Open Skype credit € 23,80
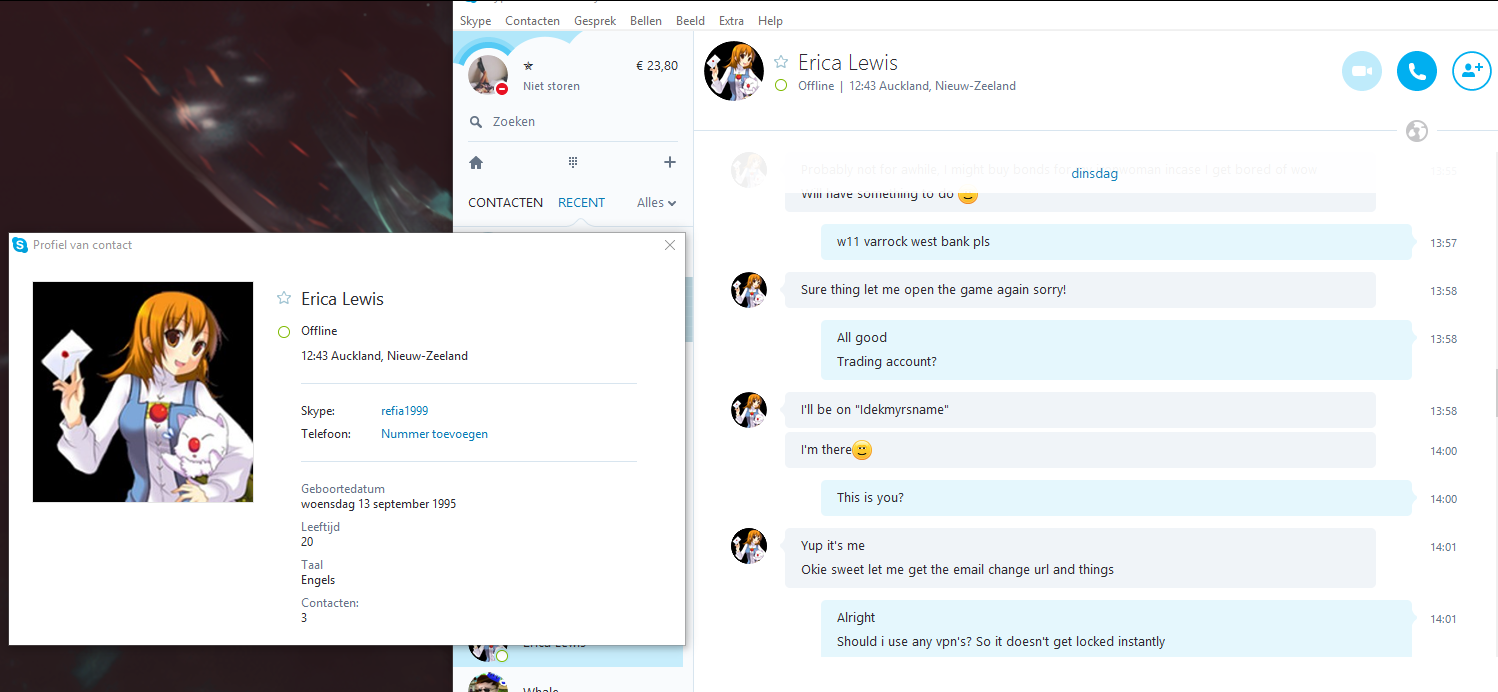This screenshot has width=1498, height=692. (x=657, y=66)
